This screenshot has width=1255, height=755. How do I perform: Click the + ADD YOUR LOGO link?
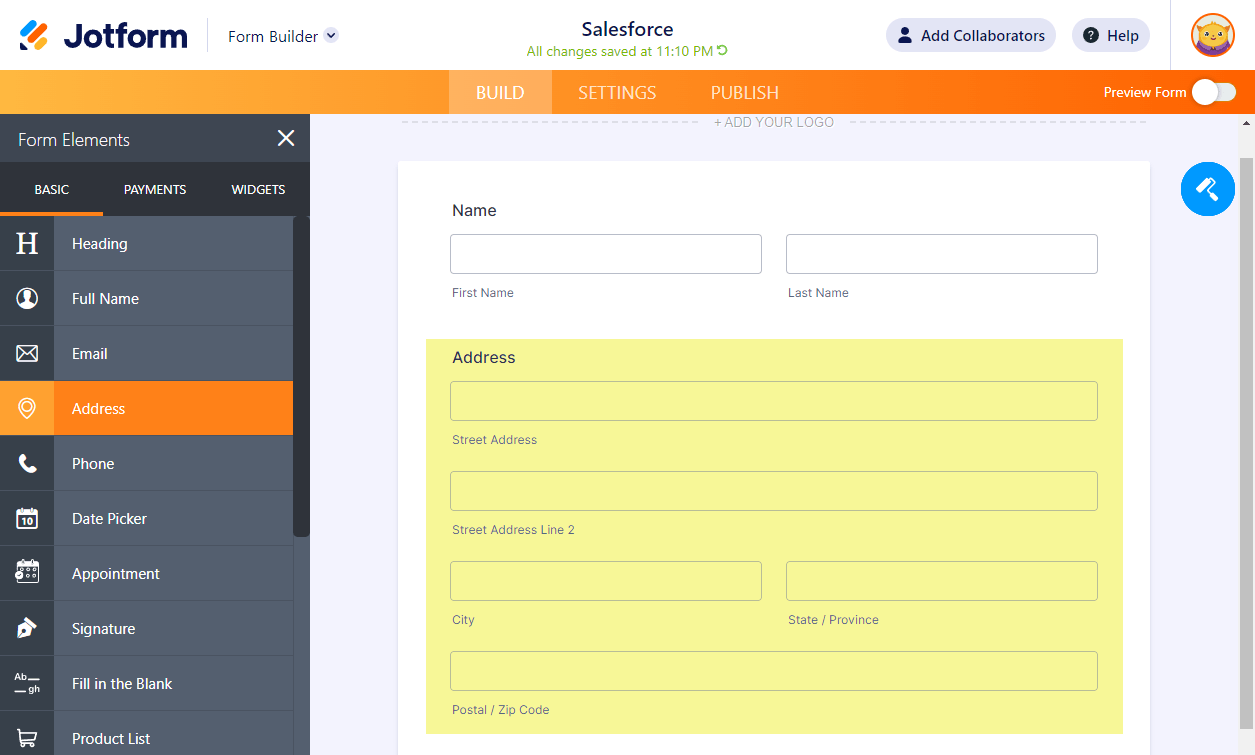tap(774, 122)
